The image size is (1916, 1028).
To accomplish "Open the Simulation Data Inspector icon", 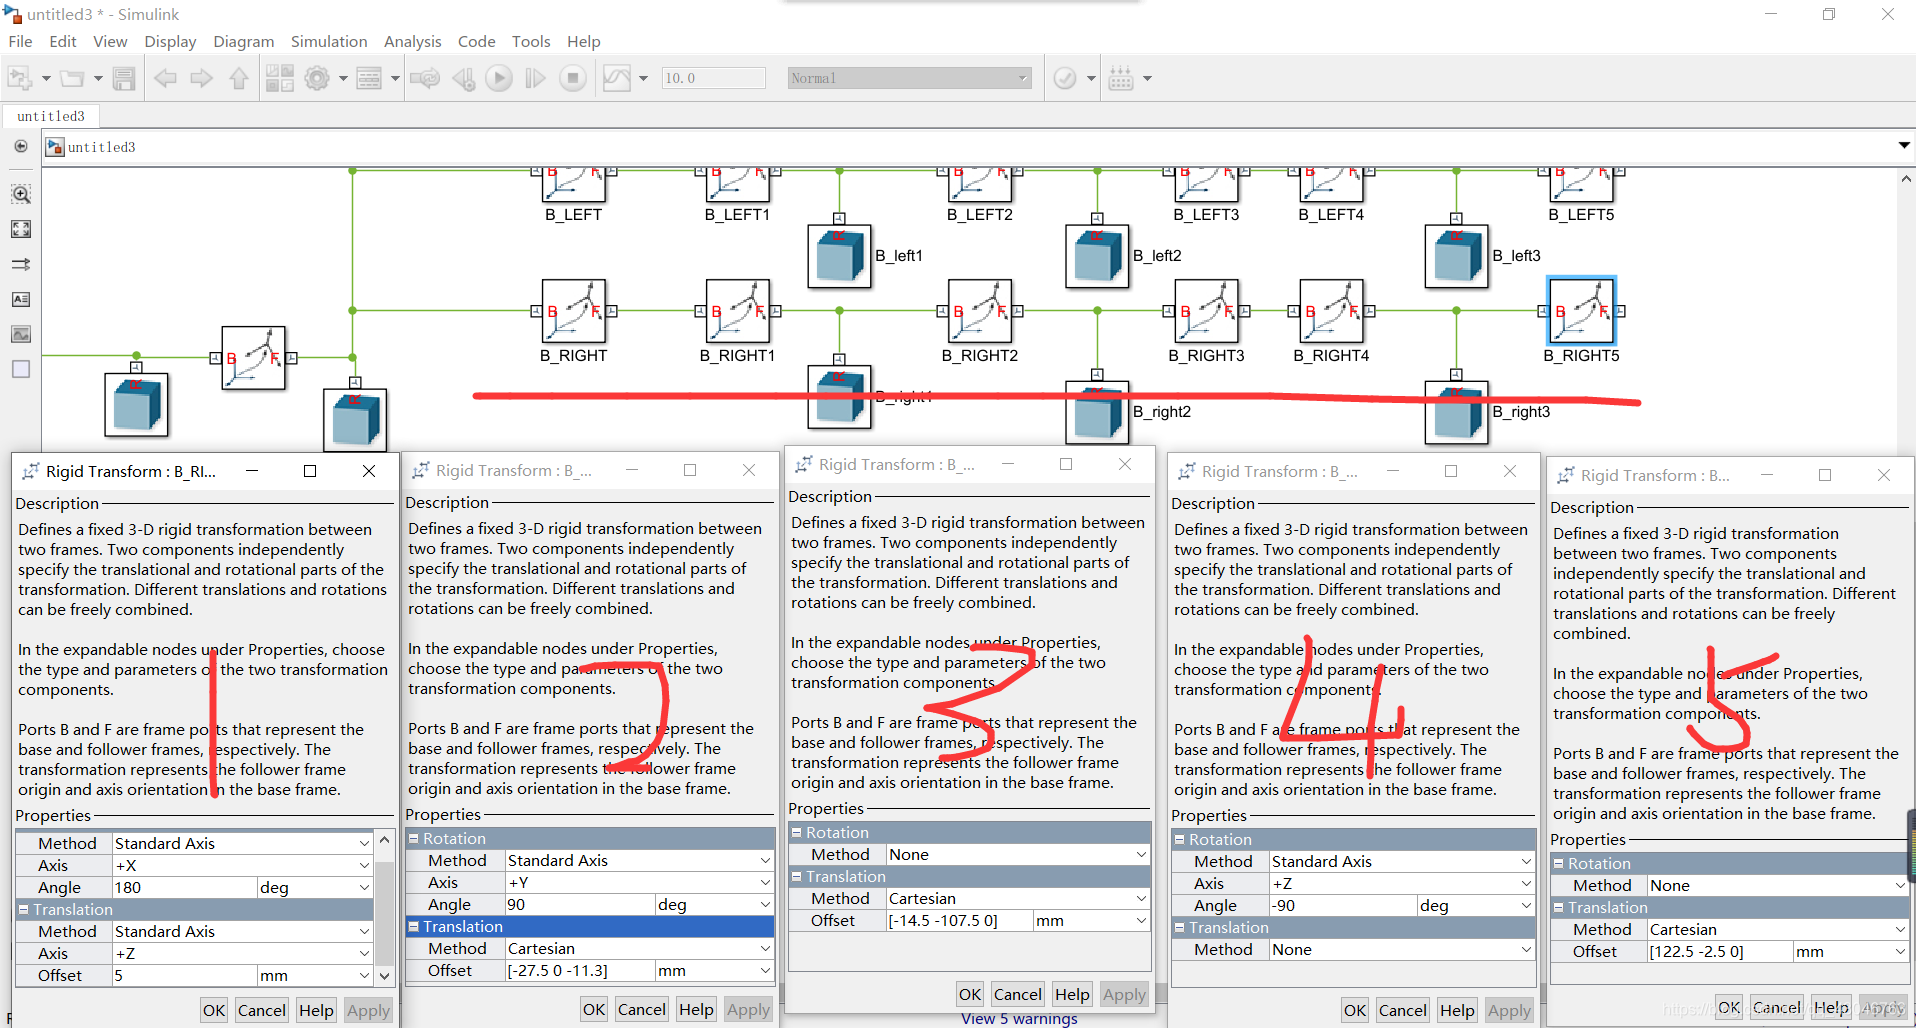I will (x=617, y=78).
